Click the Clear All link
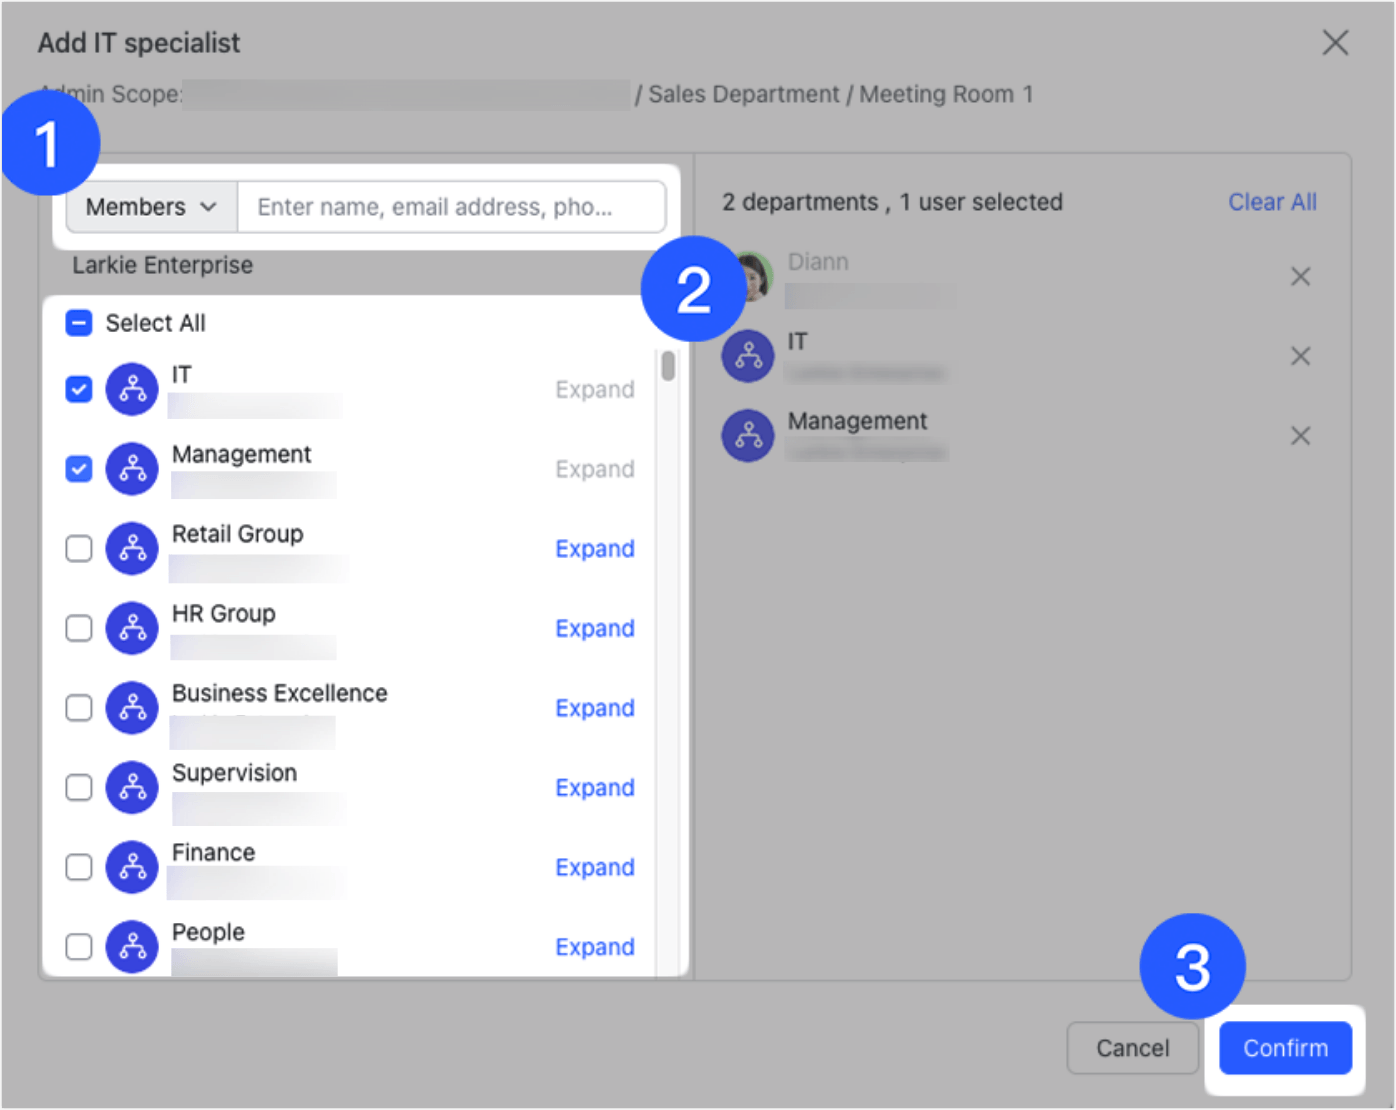Screen dimensions: 1396x1110 (x=1272, y=202)
